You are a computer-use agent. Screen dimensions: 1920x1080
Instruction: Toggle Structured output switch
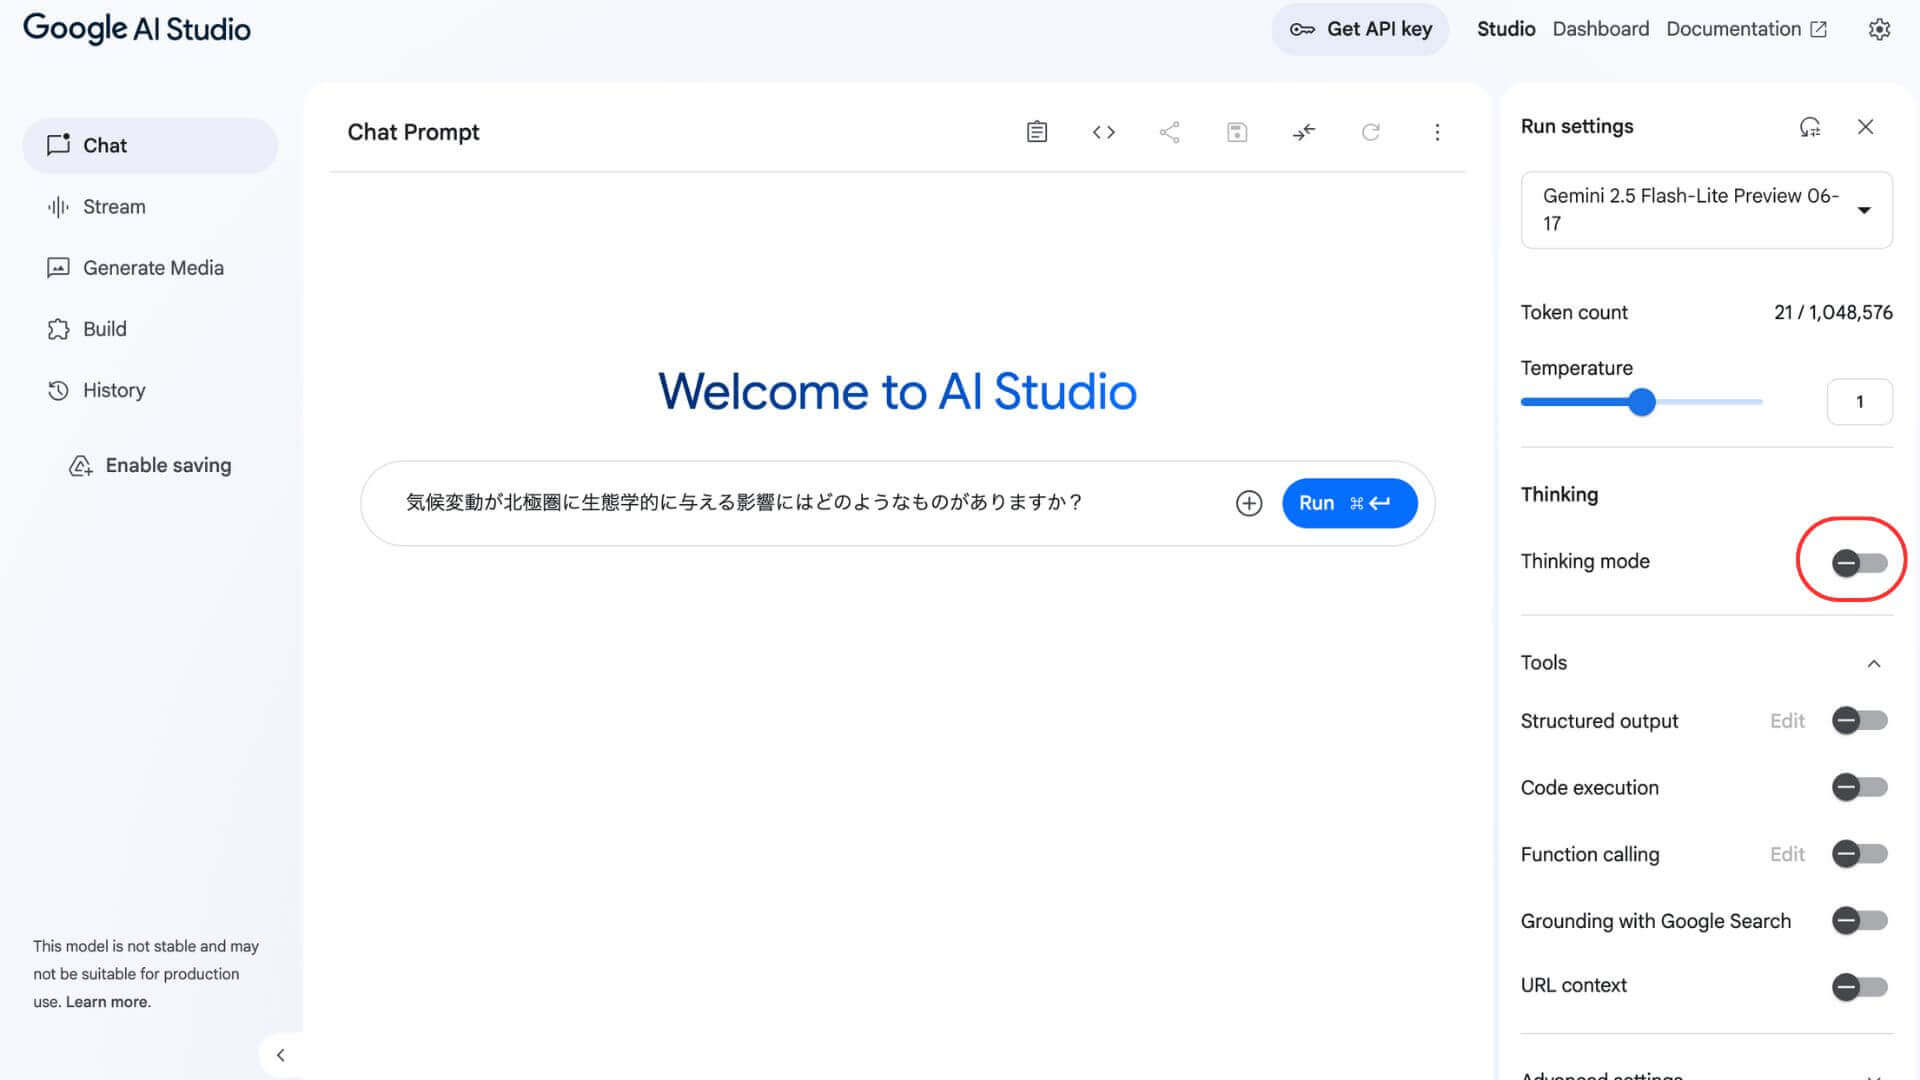[1860, 720]
